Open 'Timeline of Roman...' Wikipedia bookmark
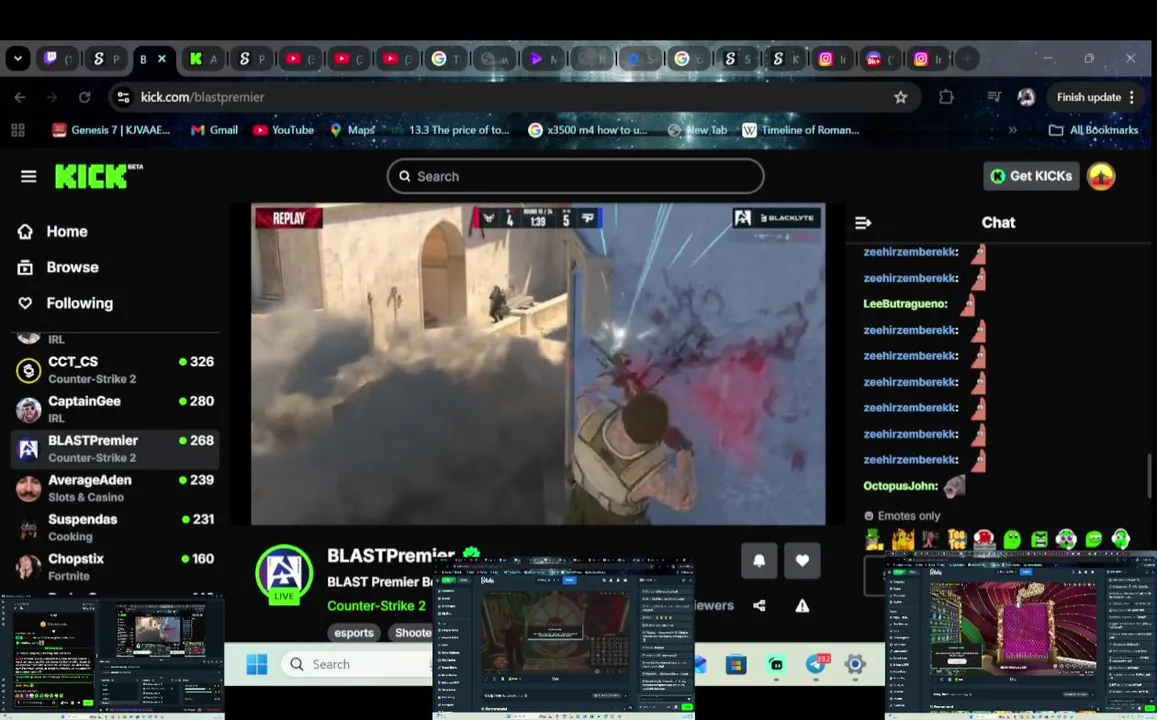Viewport: 1157px width, 720px height. coord(801,130)
